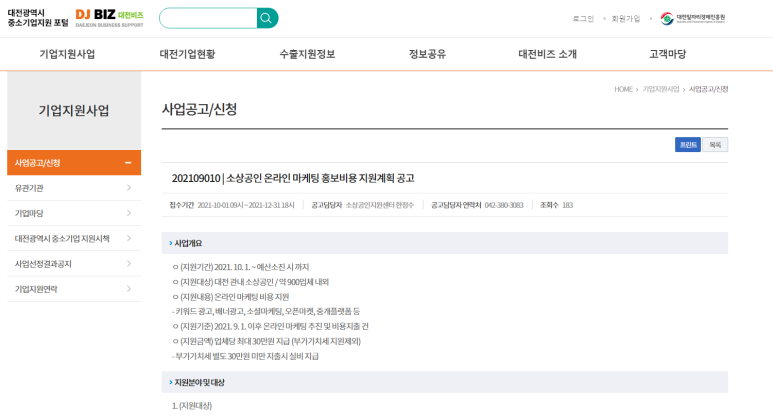Click the (지원금액) 업체당 최대 30만원 line

(266, 341)
